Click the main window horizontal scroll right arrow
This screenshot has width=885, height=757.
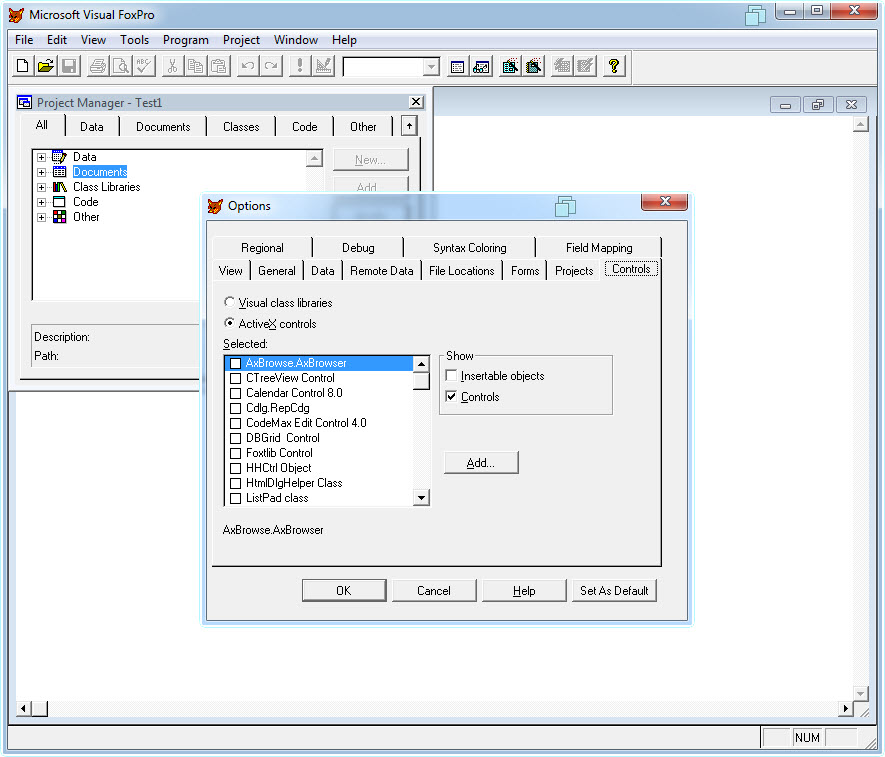pos(845,708)
